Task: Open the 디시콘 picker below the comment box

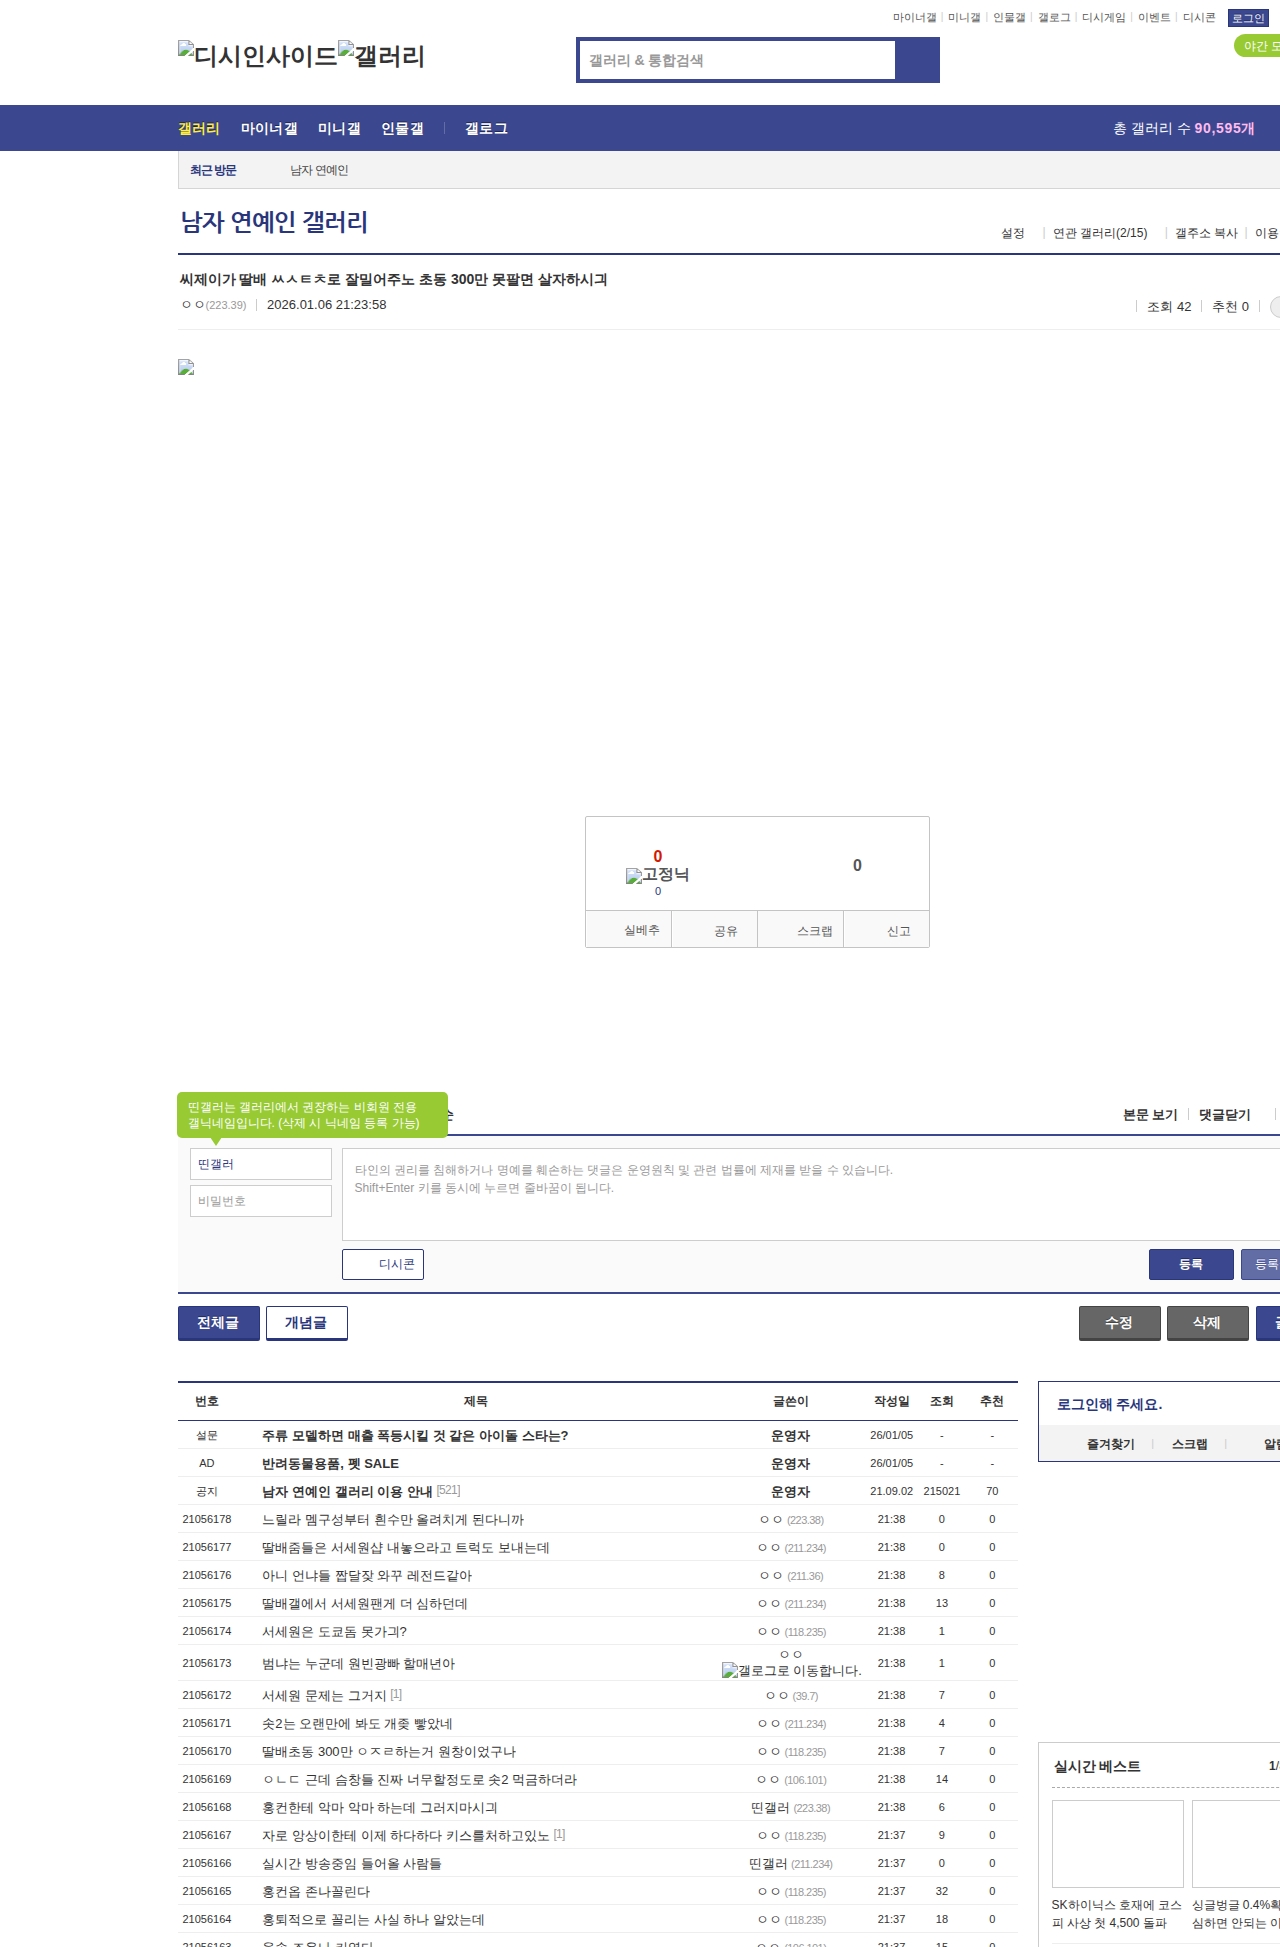Action: [383, 1264]
